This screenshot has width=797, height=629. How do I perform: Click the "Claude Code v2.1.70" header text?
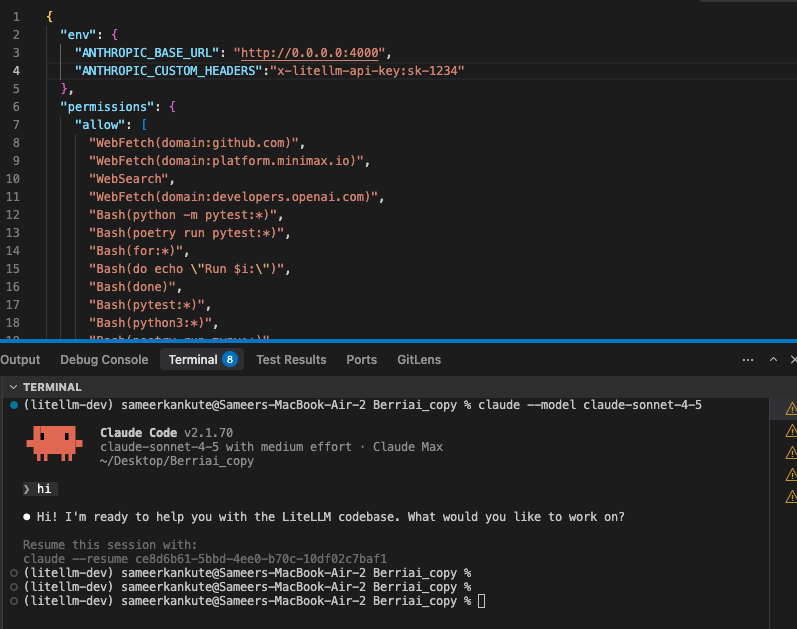(x=166, y=433)
